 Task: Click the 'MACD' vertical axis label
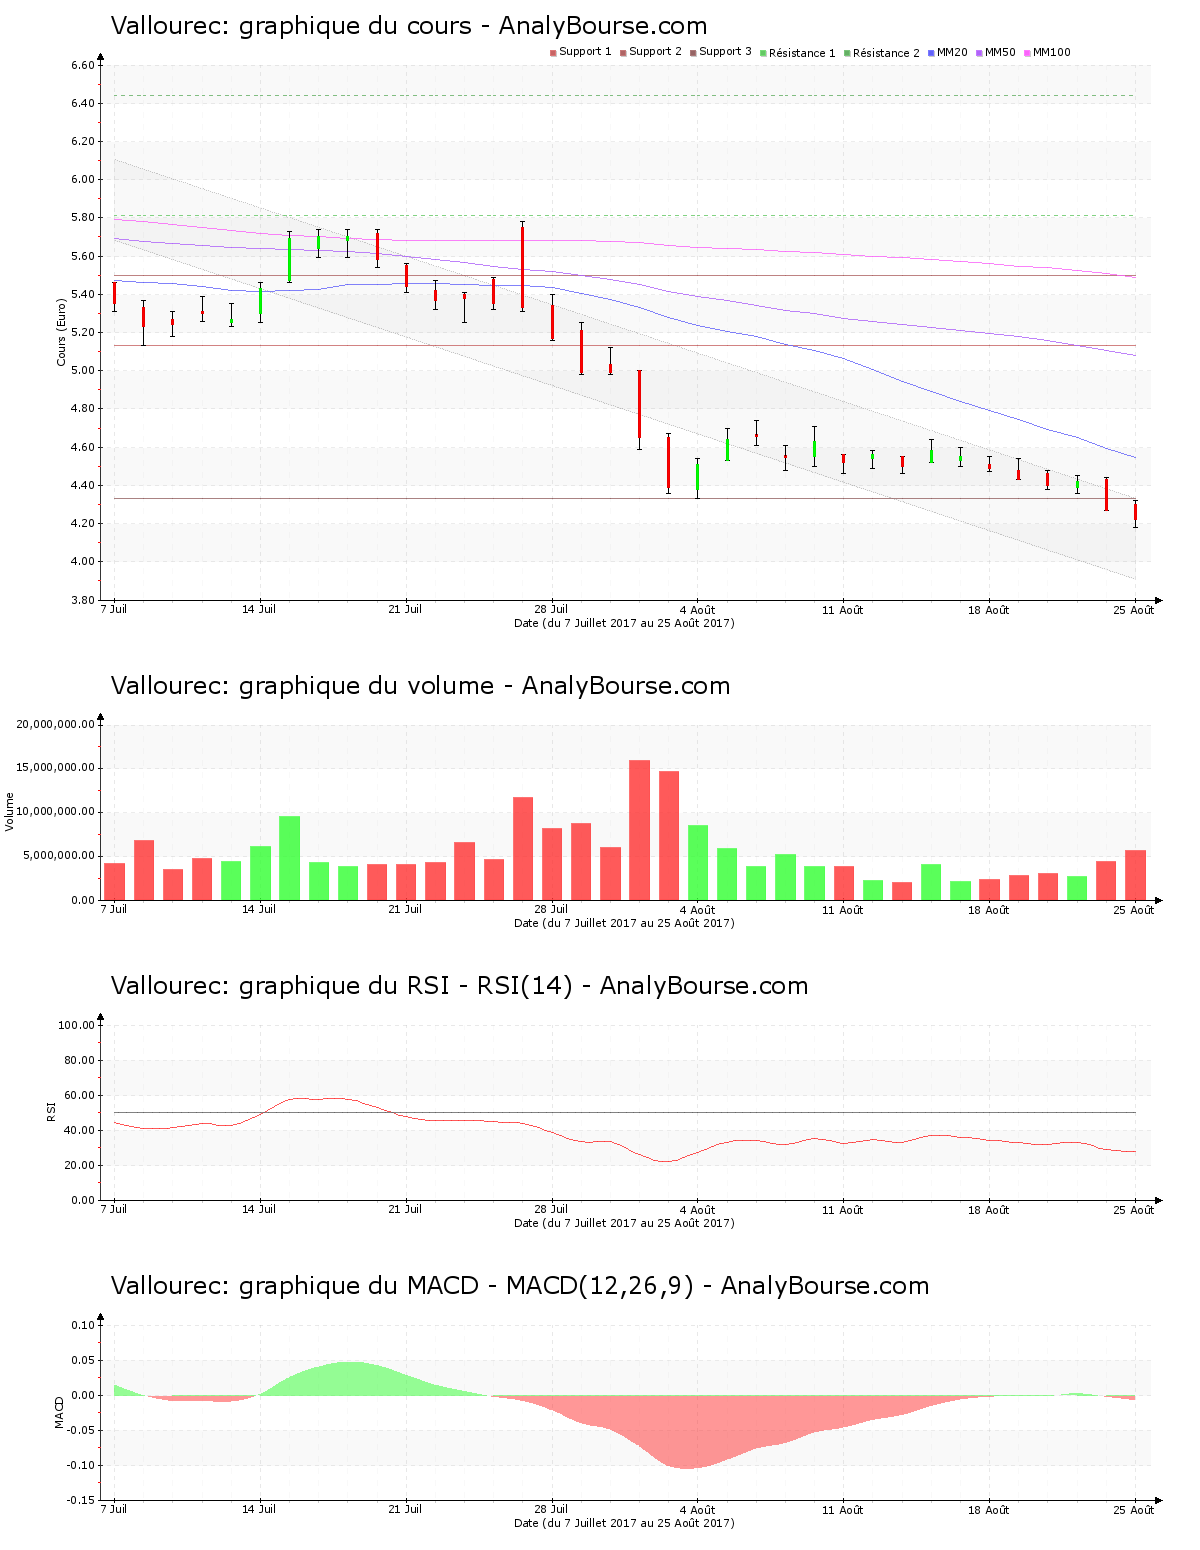pos(59,1412)
